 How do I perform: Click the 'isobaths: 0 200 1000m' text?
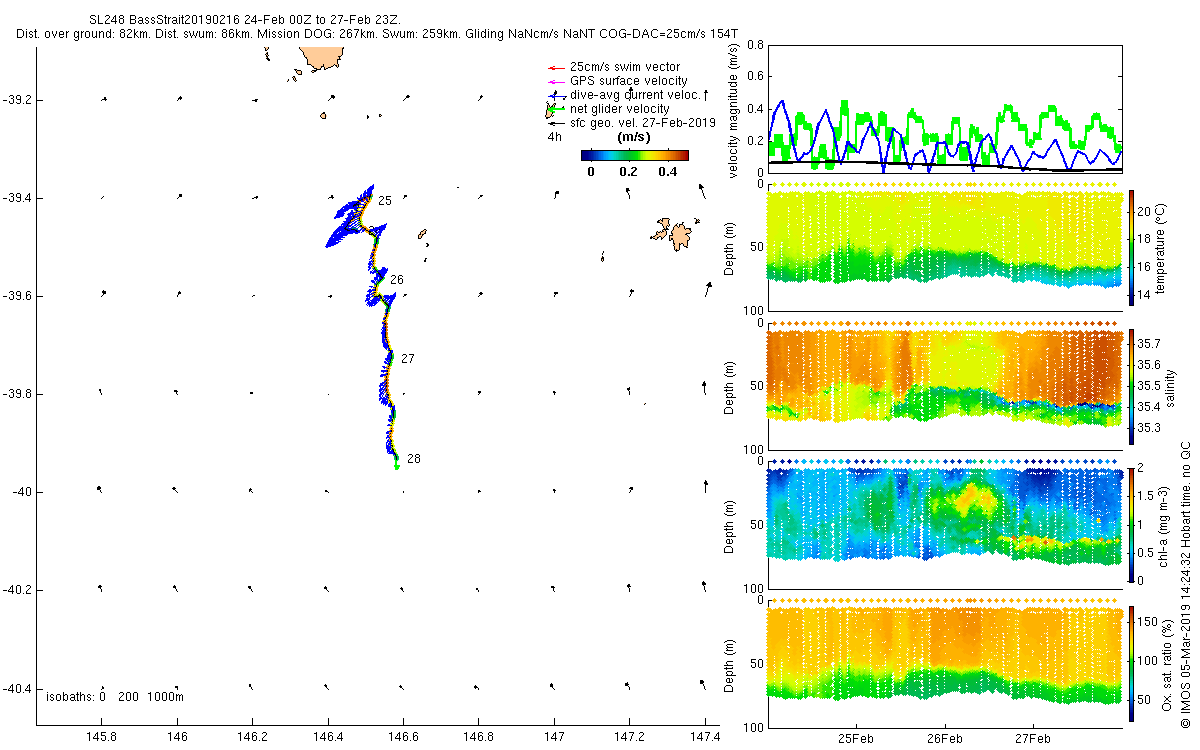tap(115, 696)
